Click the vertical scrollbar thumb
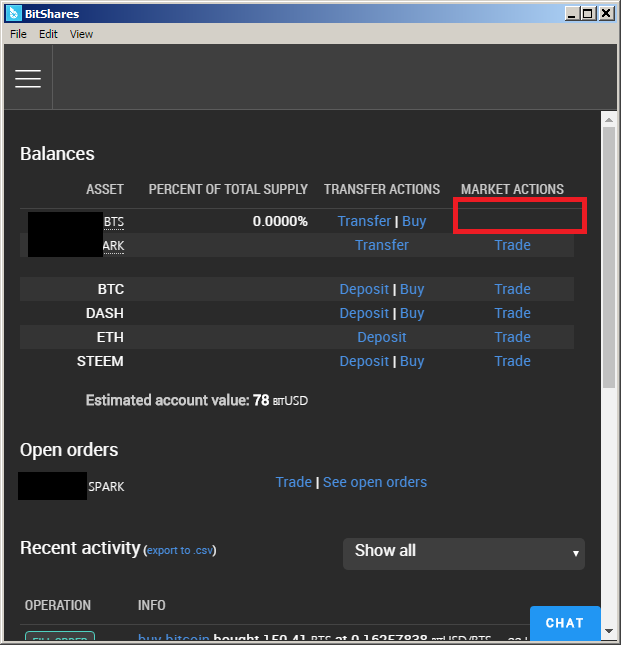 point(609,257)
